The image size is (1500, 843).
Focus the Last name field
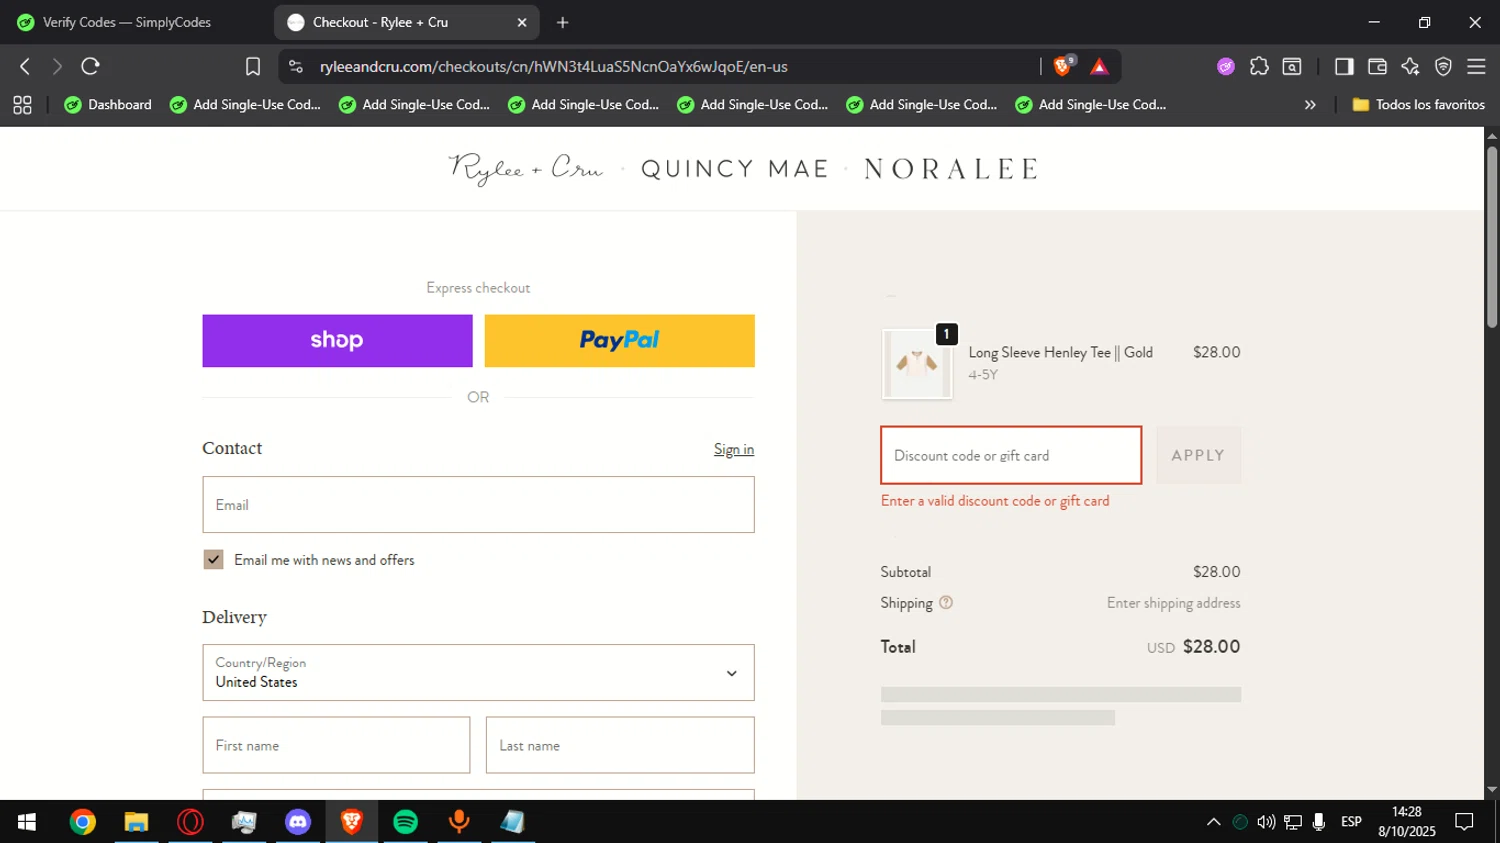620,745
